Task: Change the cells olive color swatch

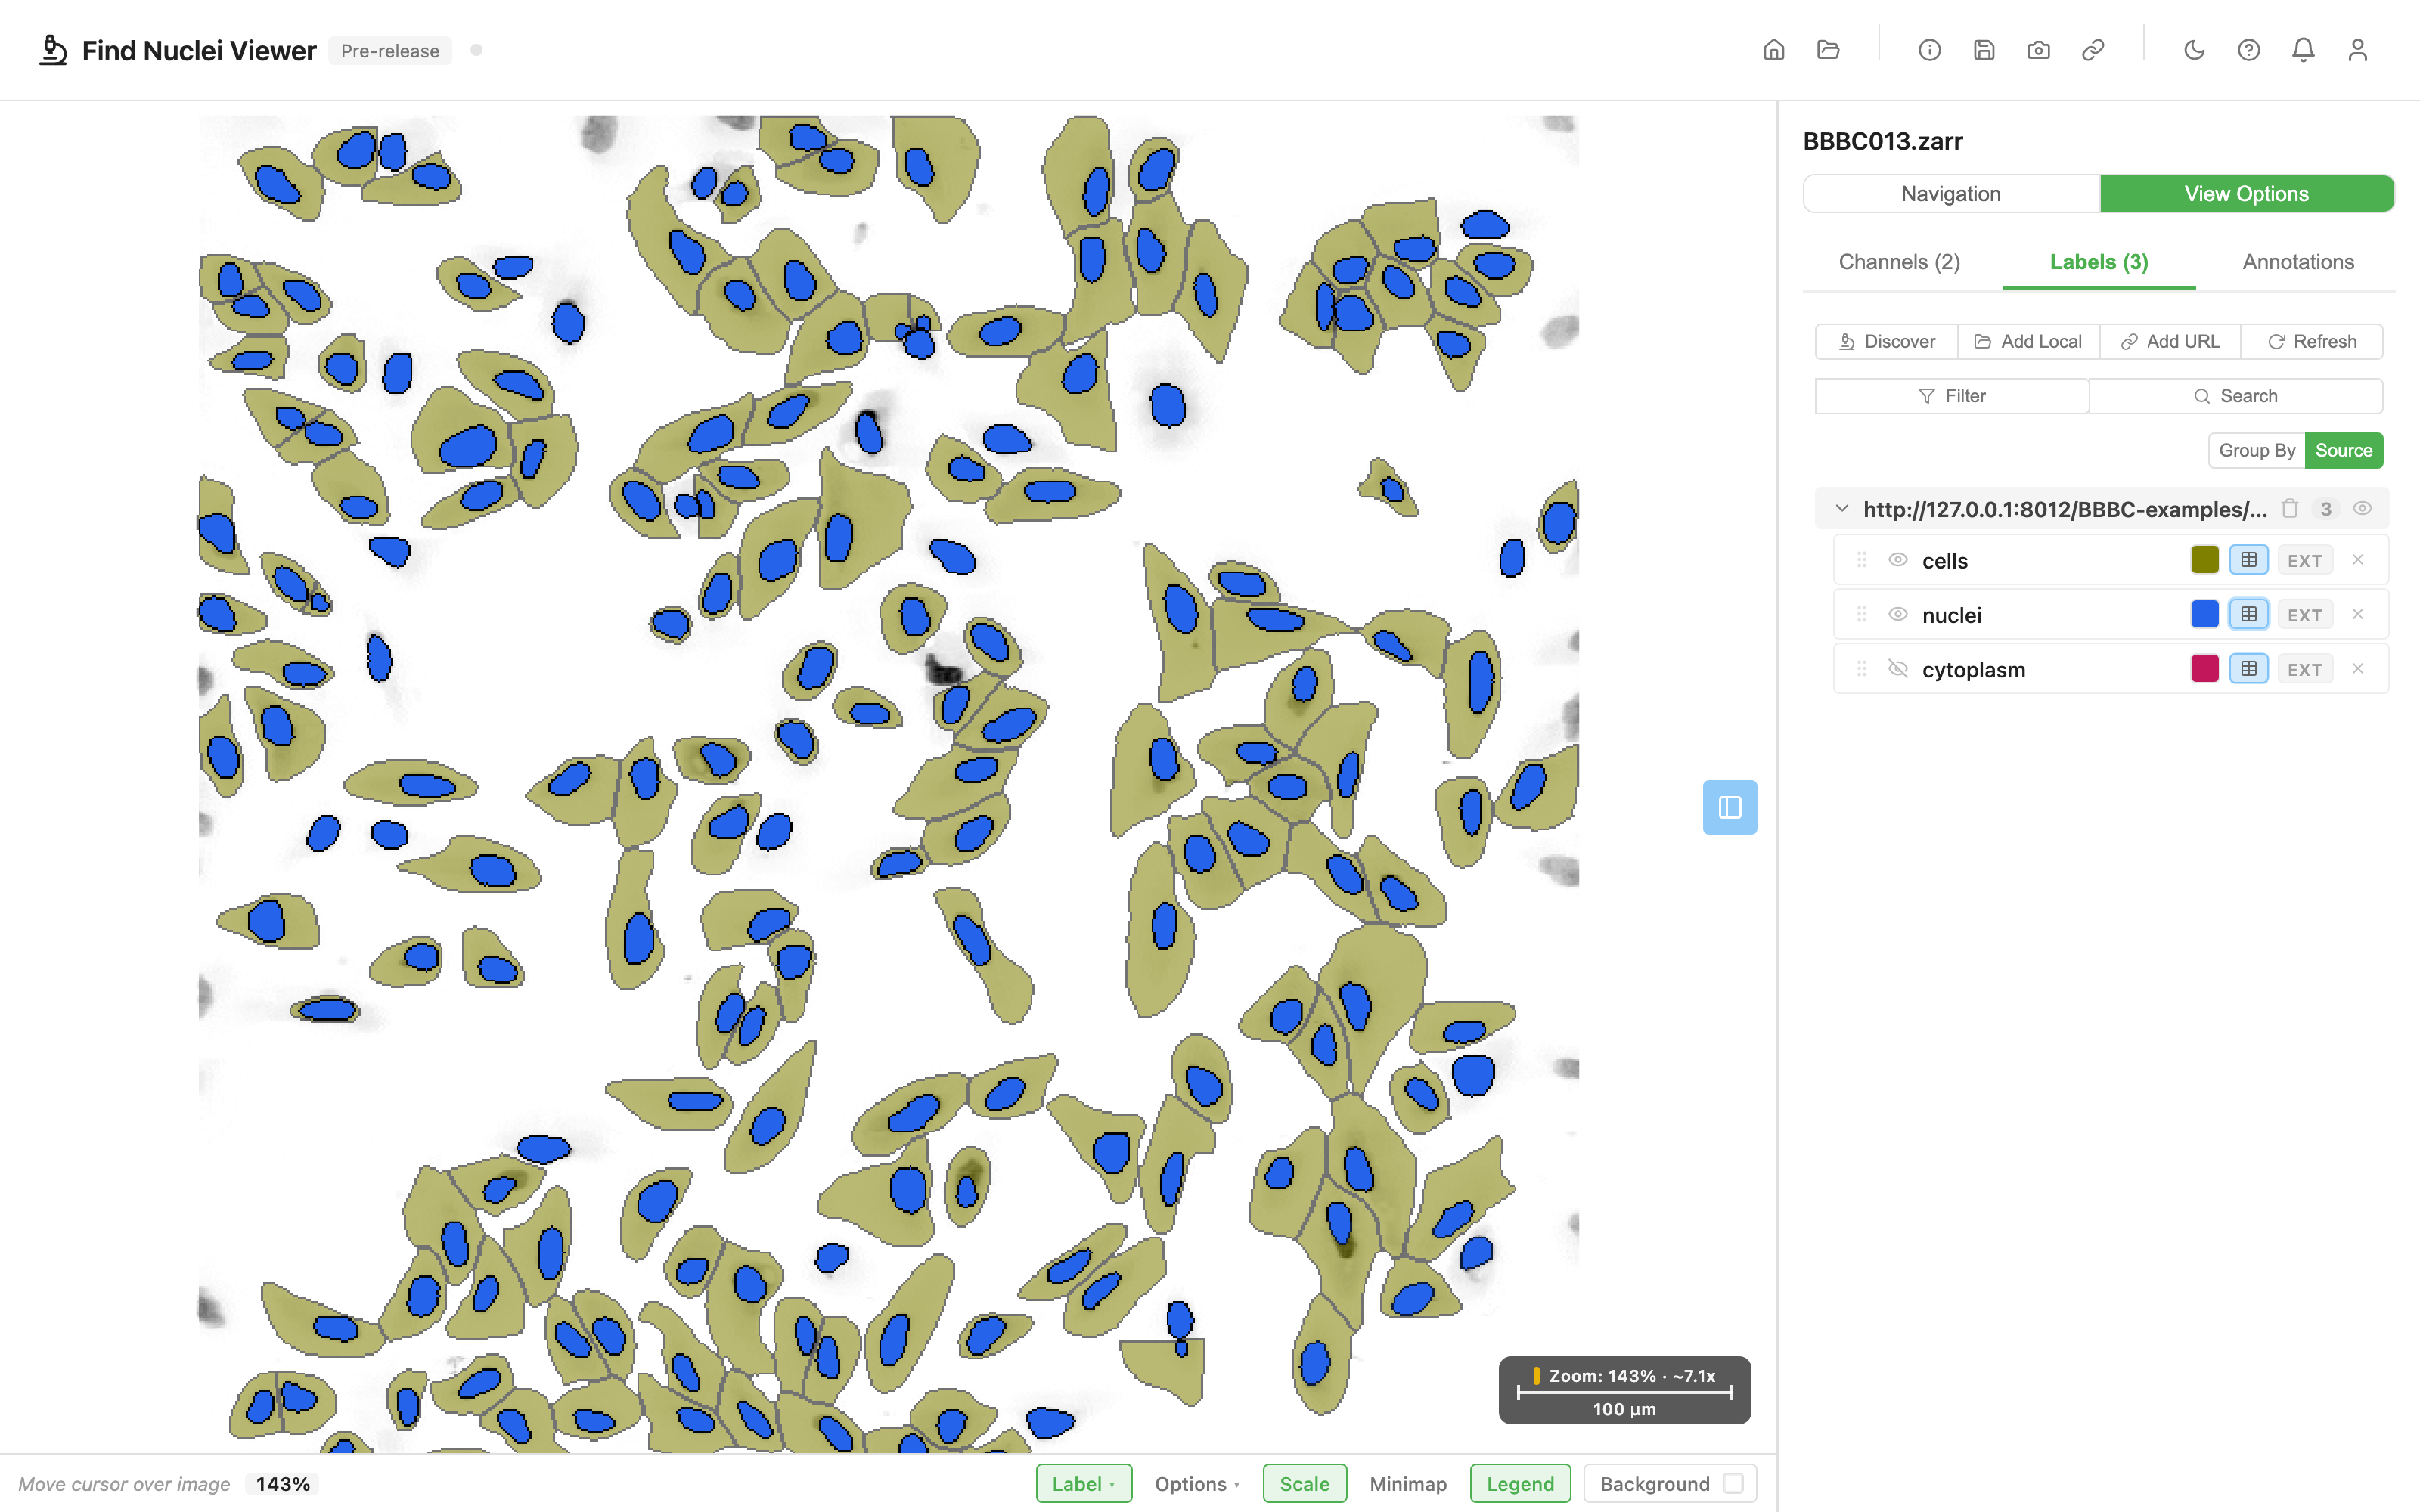Action: tap(2204, 560)
